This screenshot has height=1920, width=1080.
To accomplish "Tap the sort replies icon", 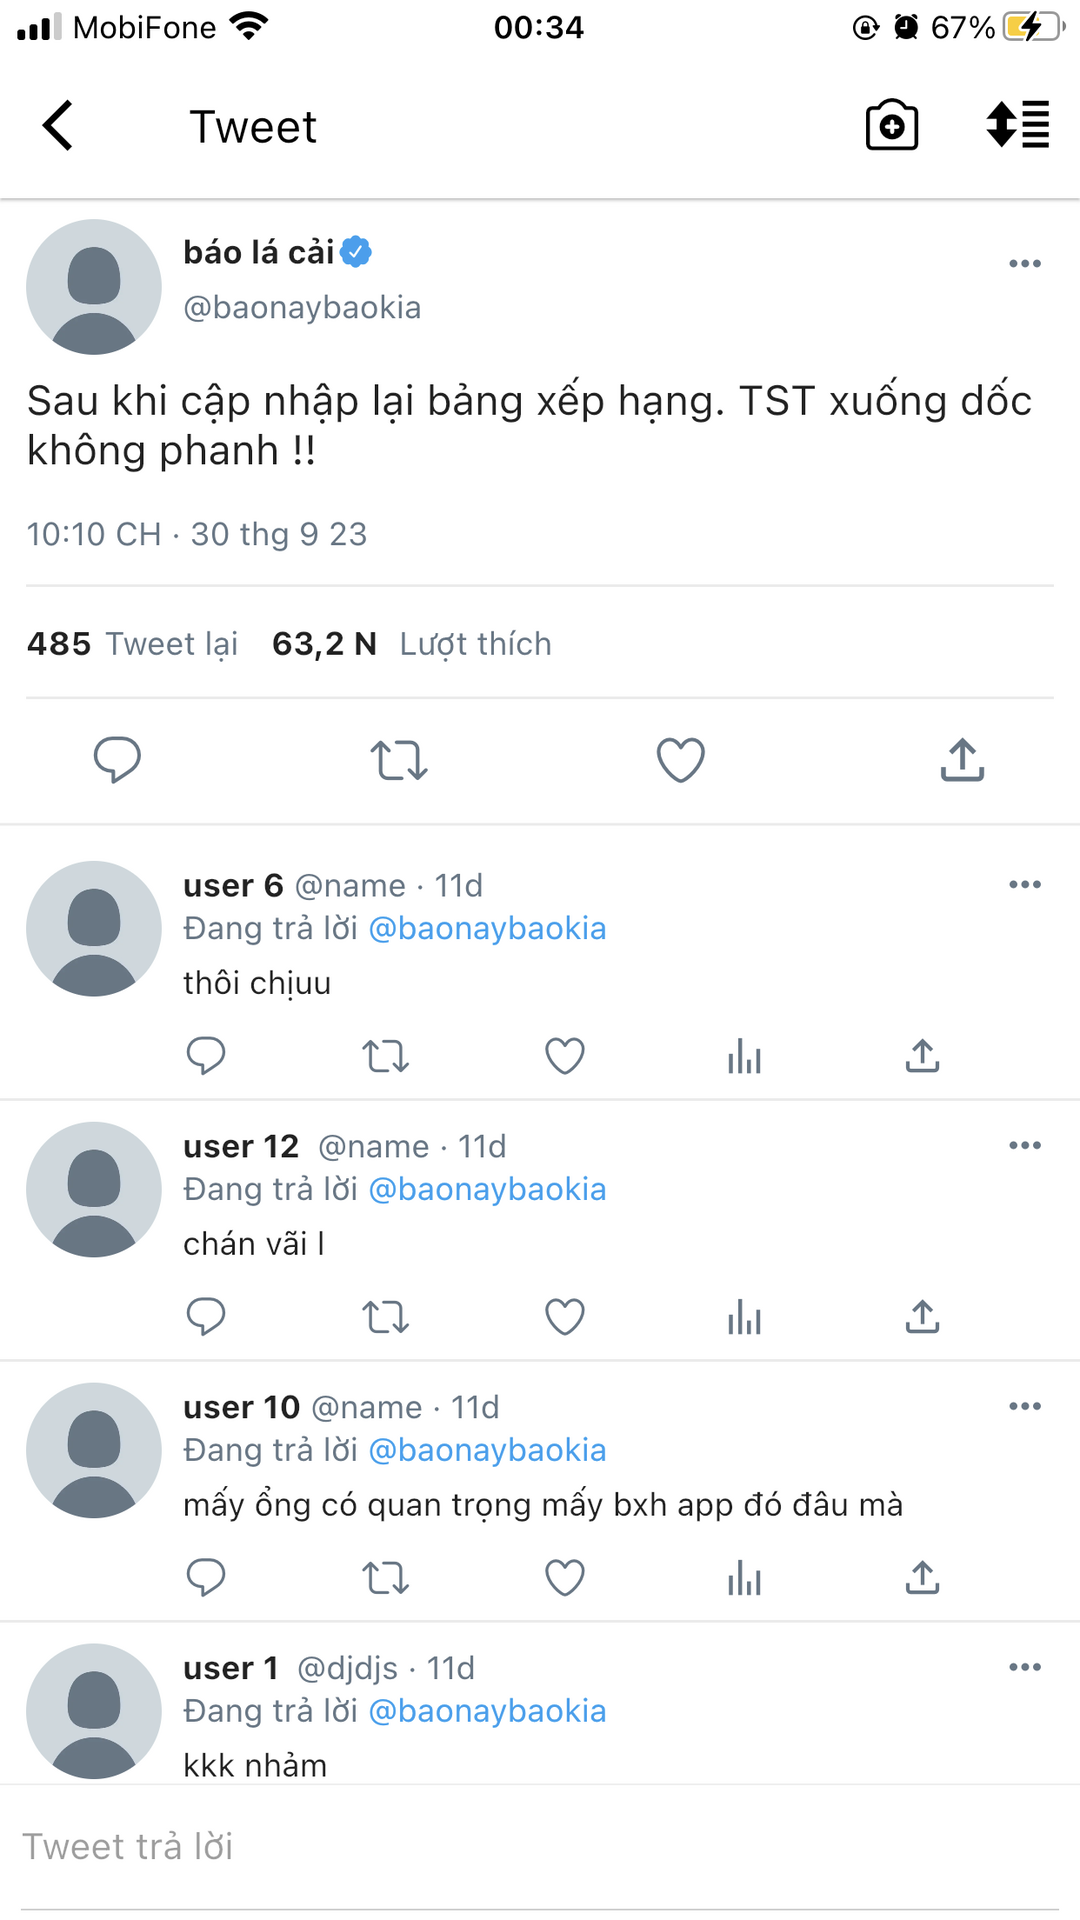I will (1017, 126).
